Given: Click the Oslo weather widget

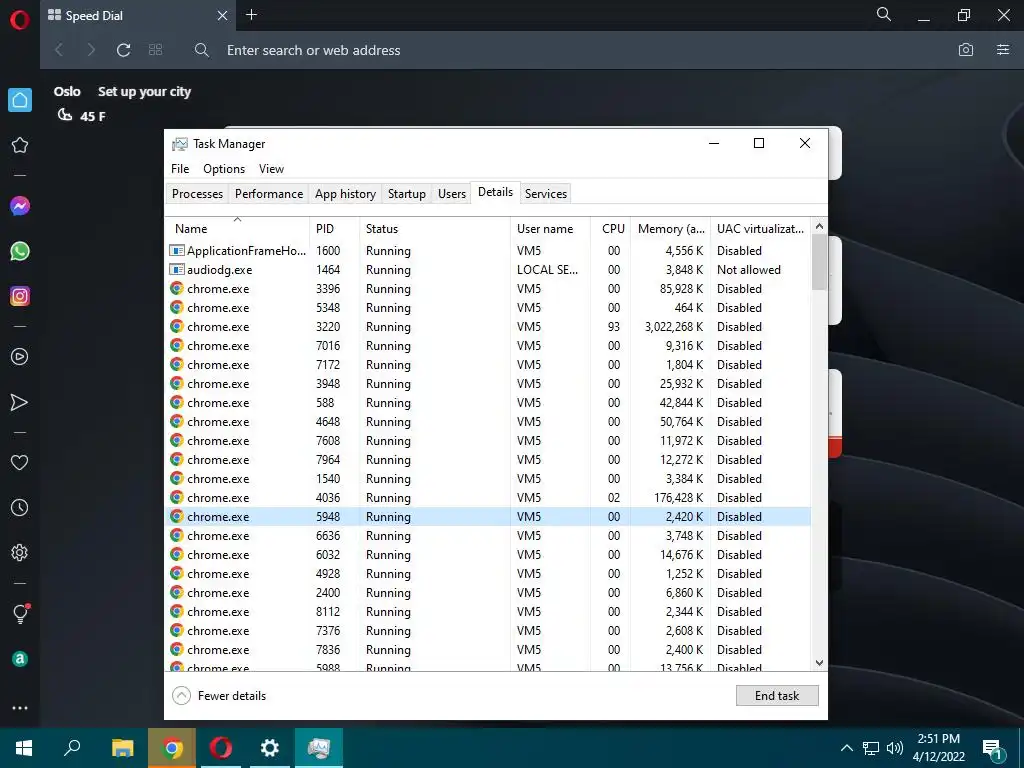Looking at the screenshot, I should [x=79, y=104].
